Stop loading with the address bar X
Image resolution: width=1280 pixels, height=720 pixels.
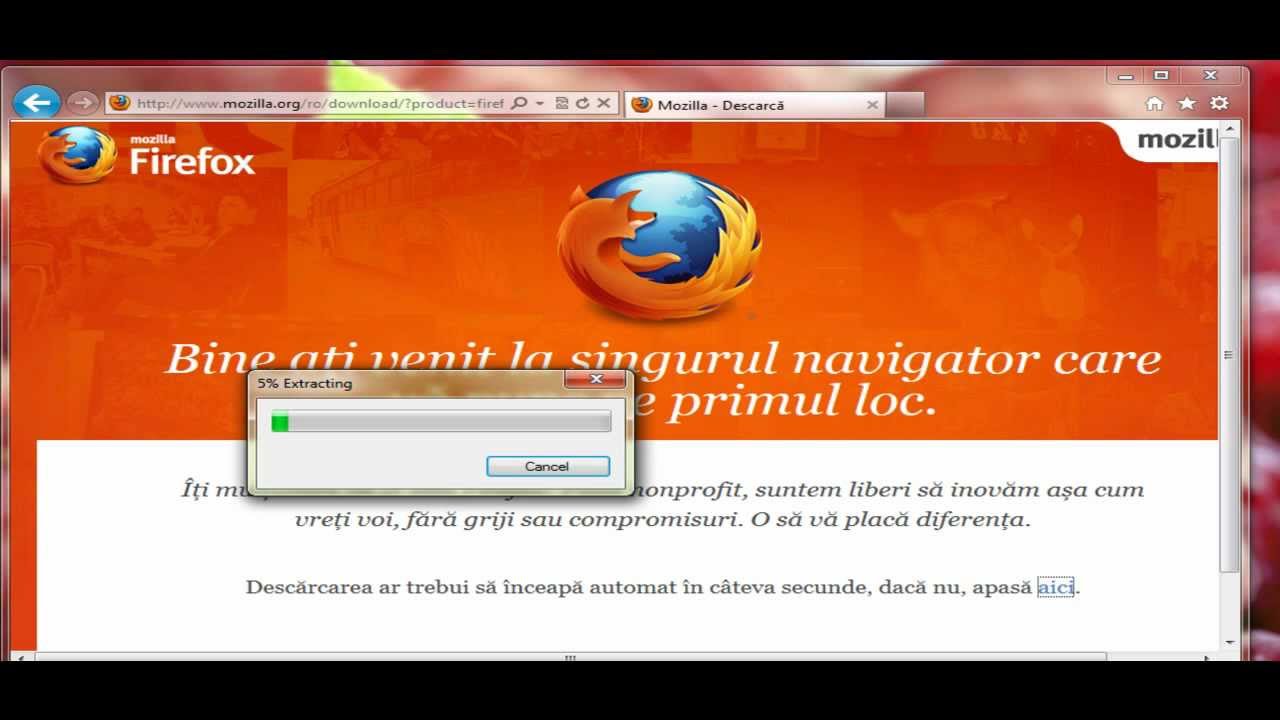tap(603, 104)
